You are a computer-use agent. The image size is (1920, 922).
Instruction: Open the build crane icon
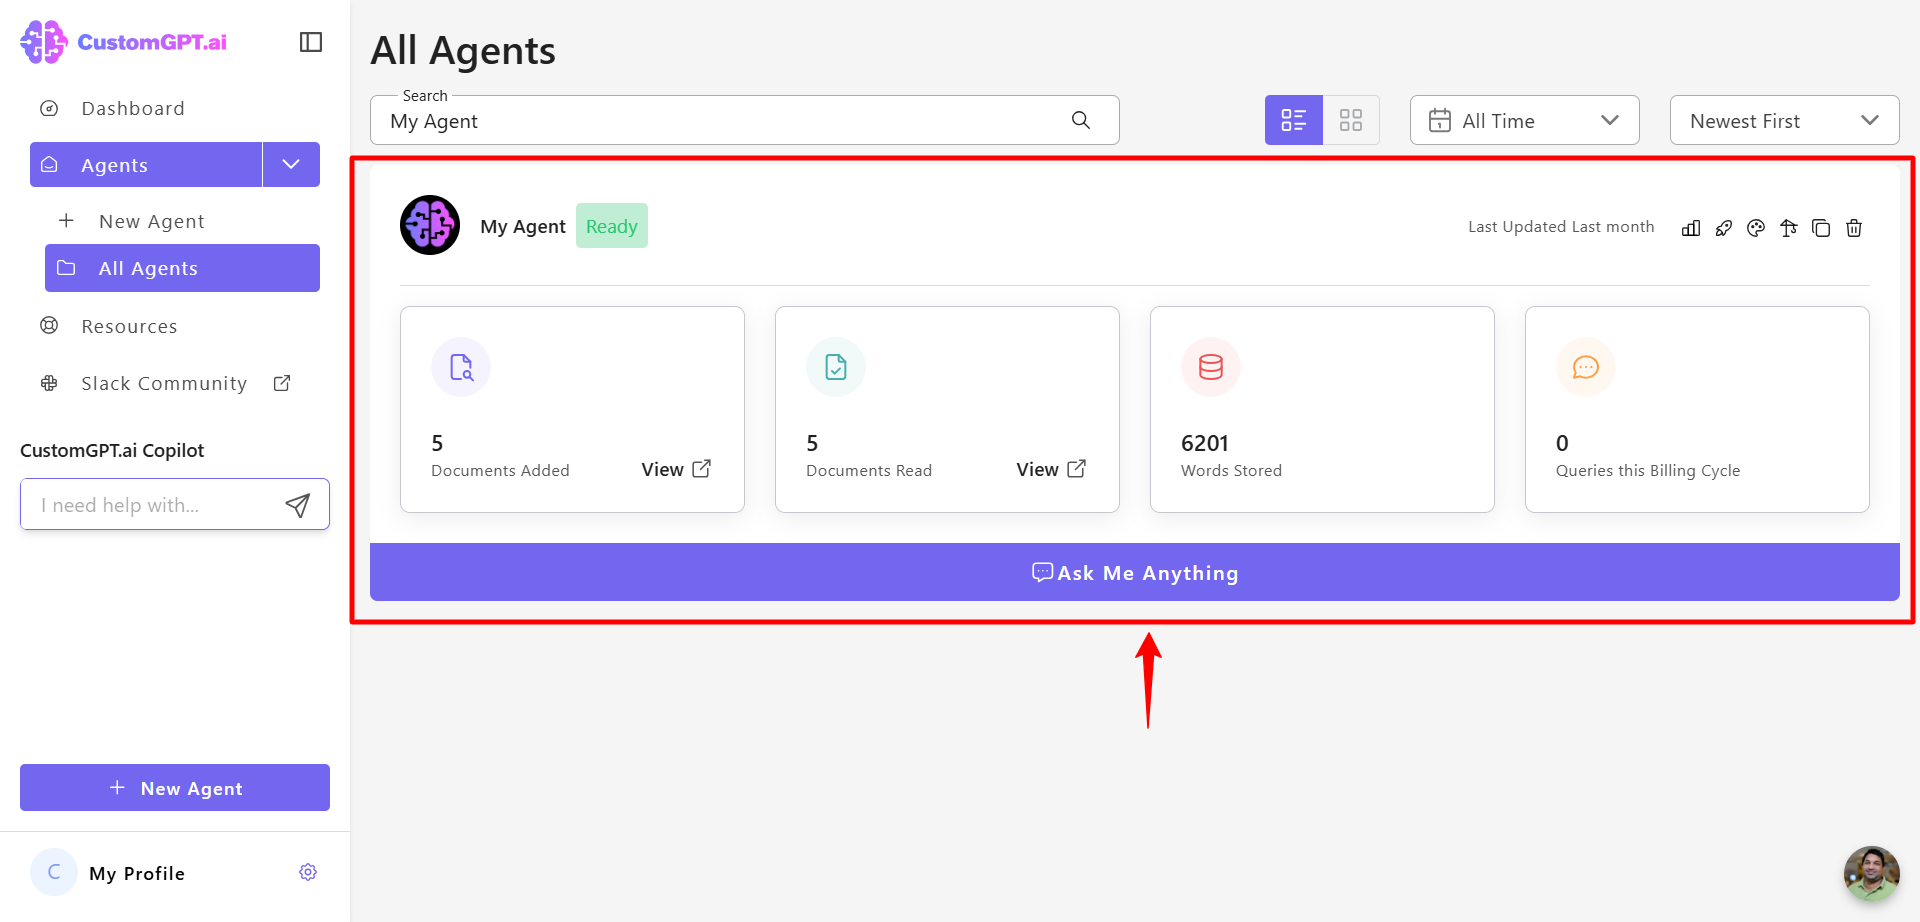1789,228
